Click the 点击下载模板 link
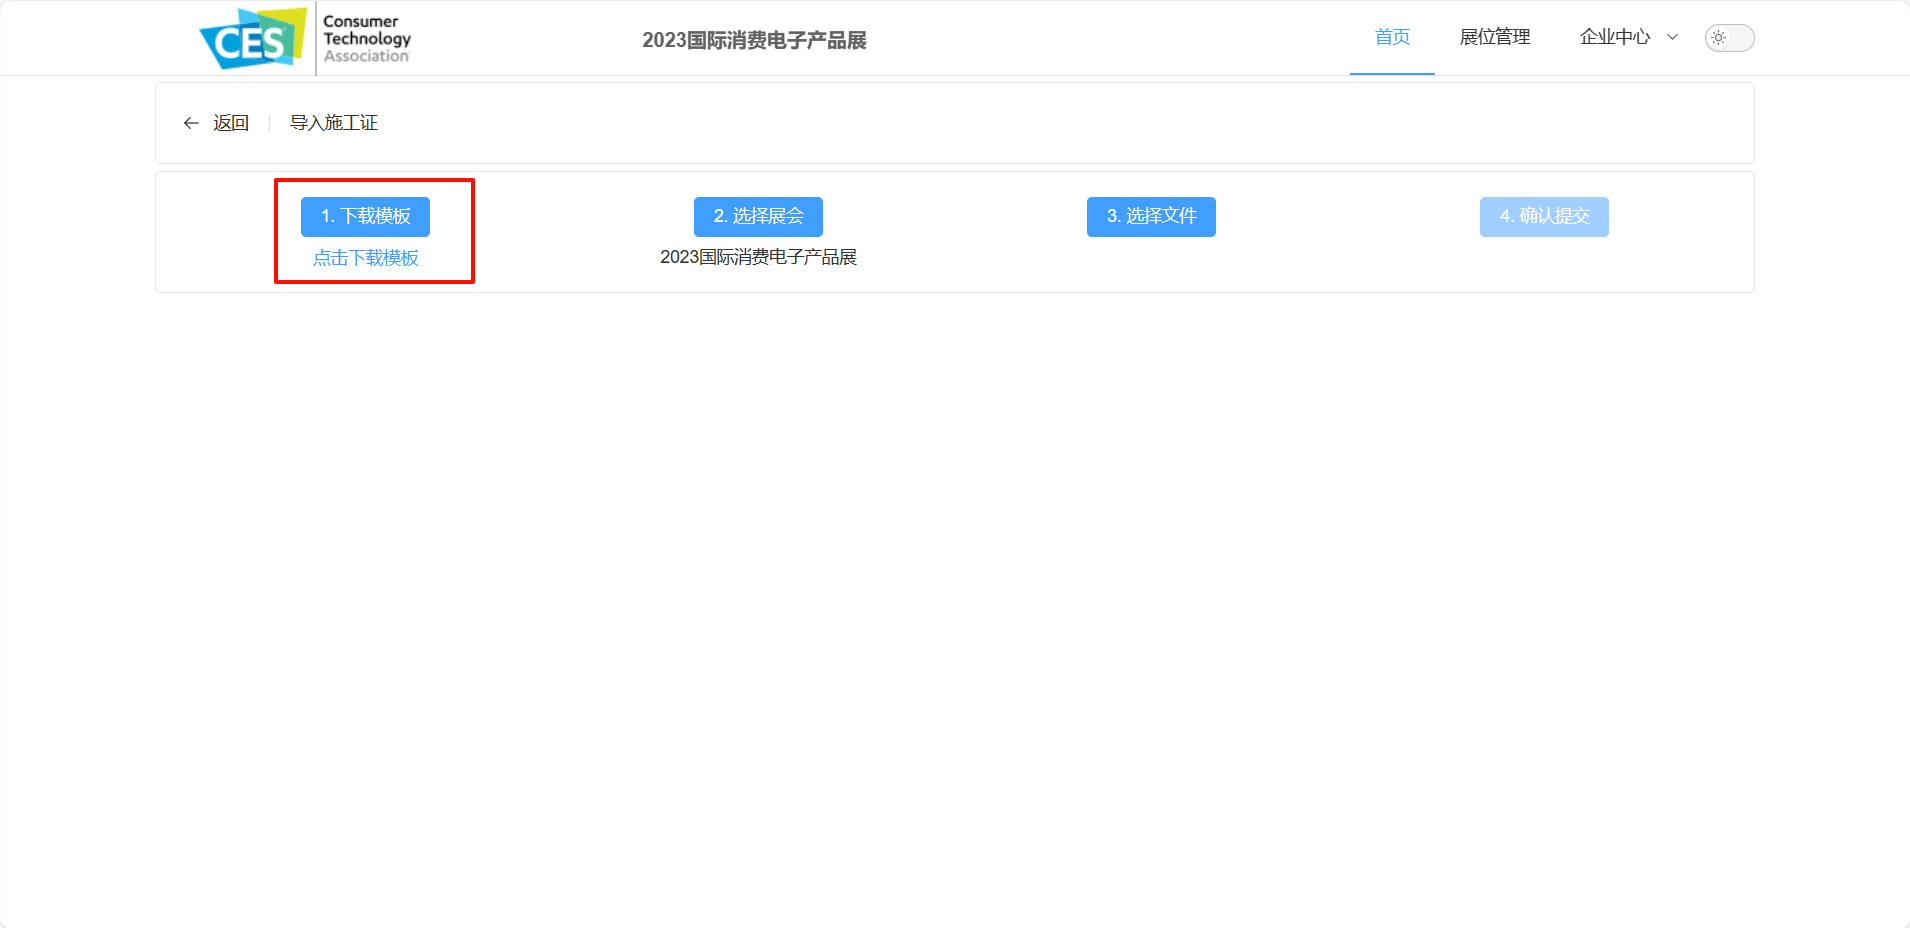Screen dimensions: 1910x928 pyautogui.click(x=365, y=258)
